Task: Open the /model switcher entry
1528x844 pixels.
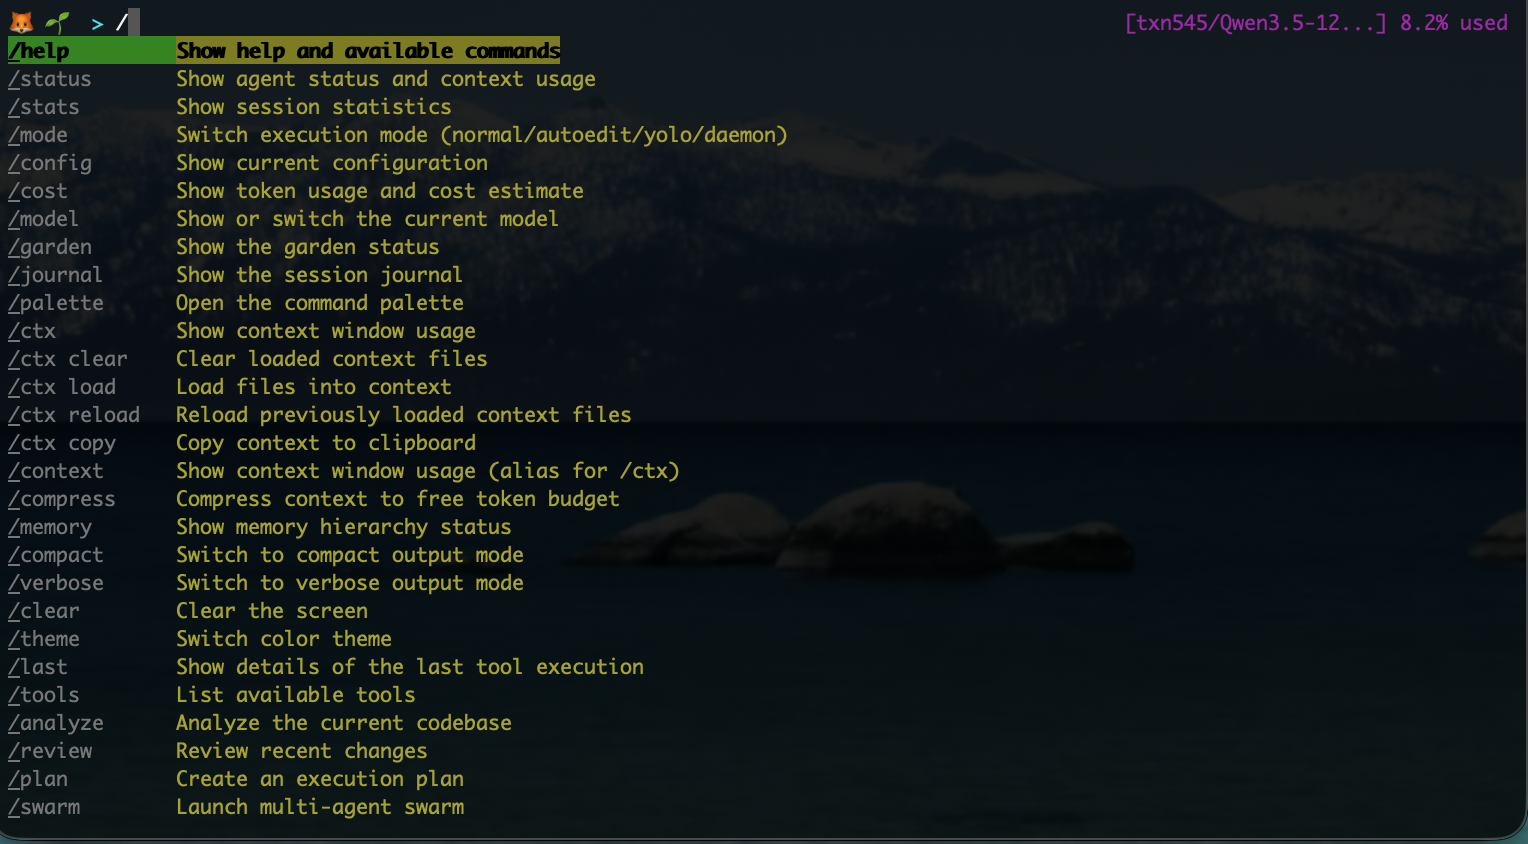Action: 43,219
